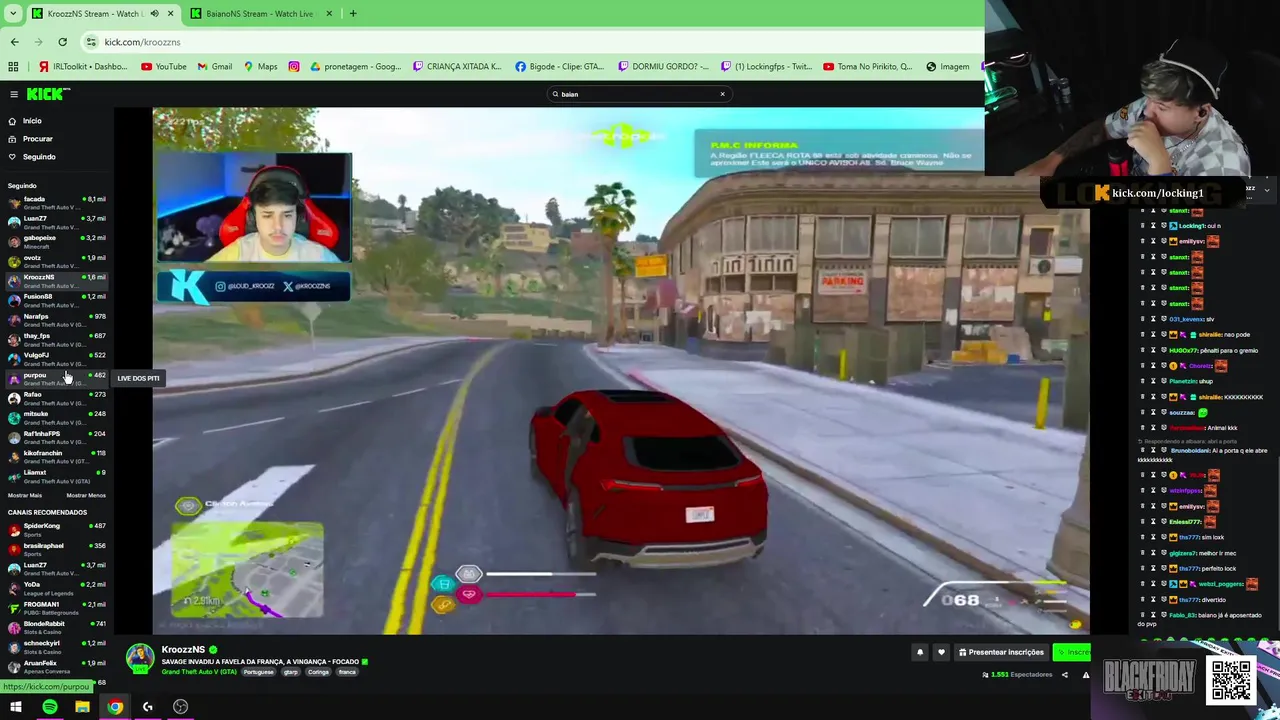Open facada channel in Seguindo
Screen dimensions: 1280x720
click(x=56, y=203)
